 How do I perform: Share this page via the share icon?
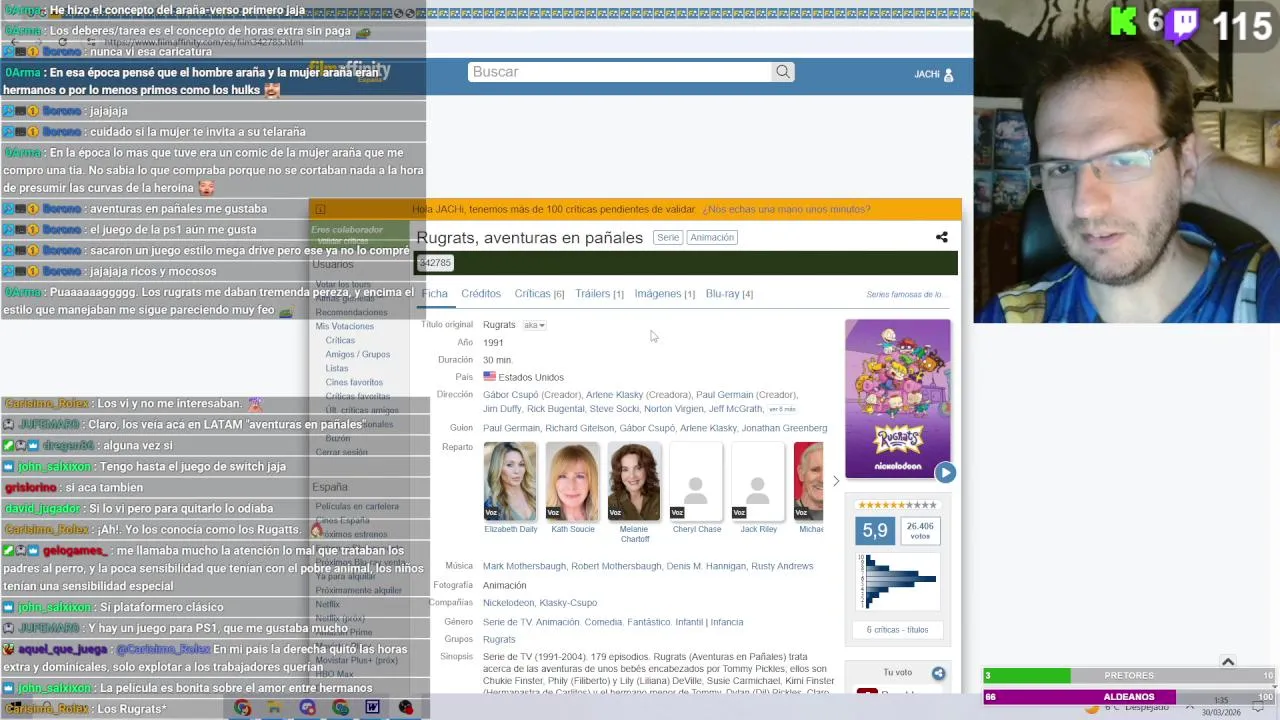click(941, 237)
